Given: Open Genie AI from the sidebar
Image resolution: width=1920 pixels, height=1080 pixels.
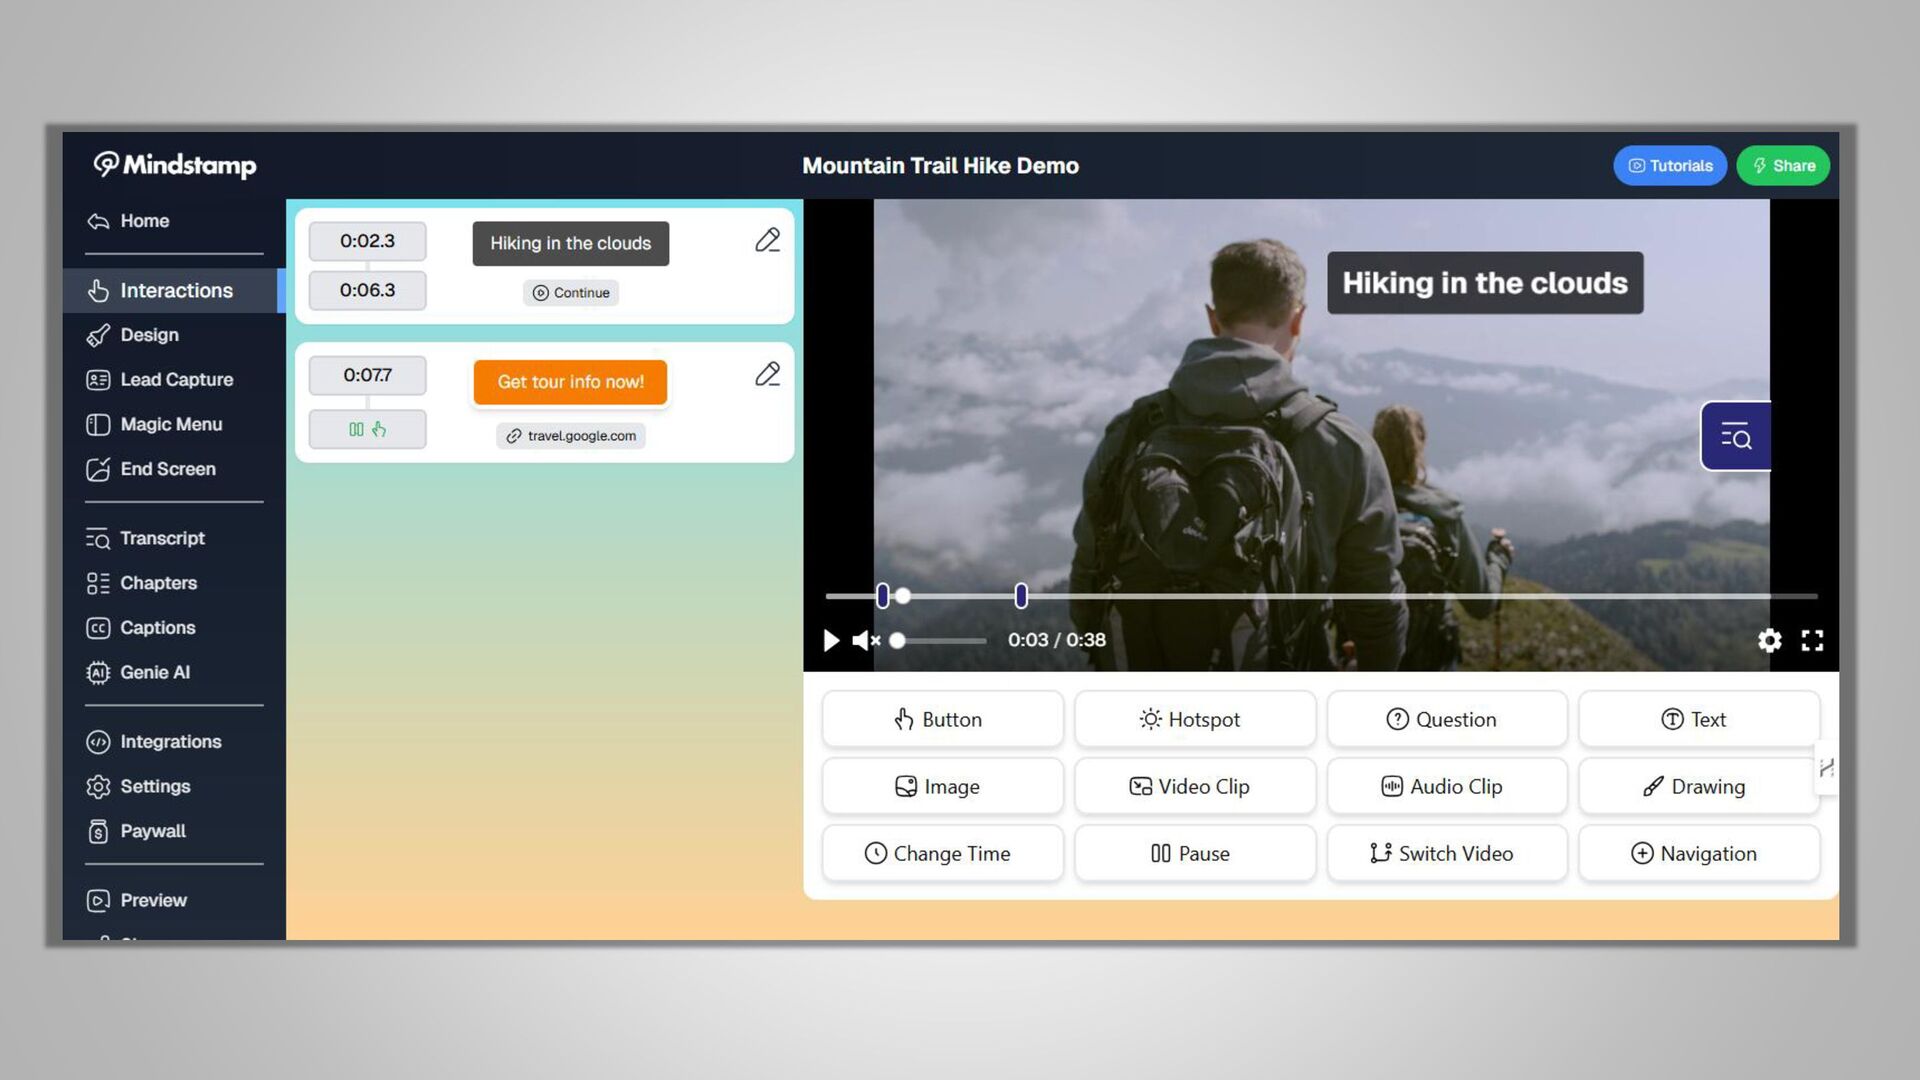Looking at the screenshot, I should (154, 673).
